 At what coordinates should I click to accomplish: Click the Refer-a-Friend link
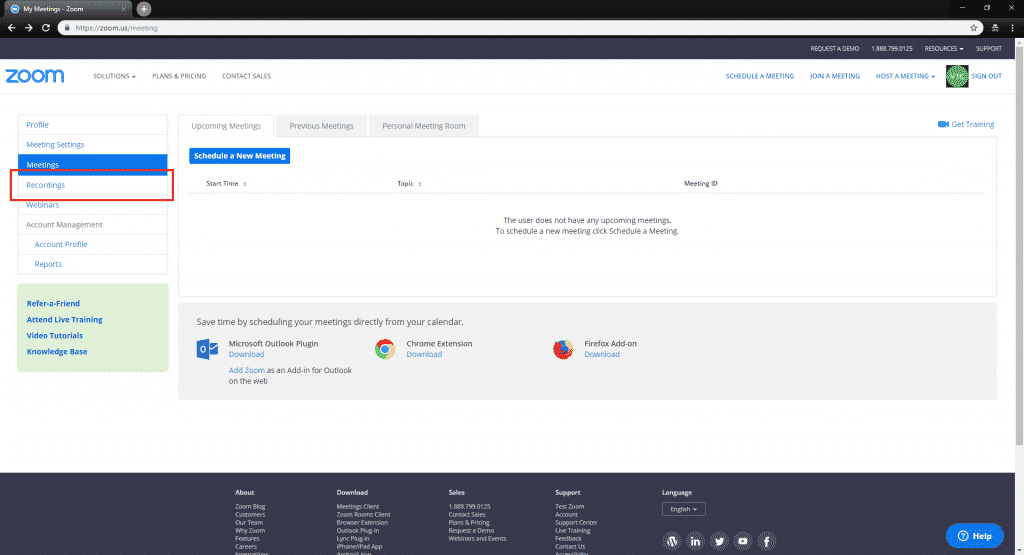[x=53, y=304]
